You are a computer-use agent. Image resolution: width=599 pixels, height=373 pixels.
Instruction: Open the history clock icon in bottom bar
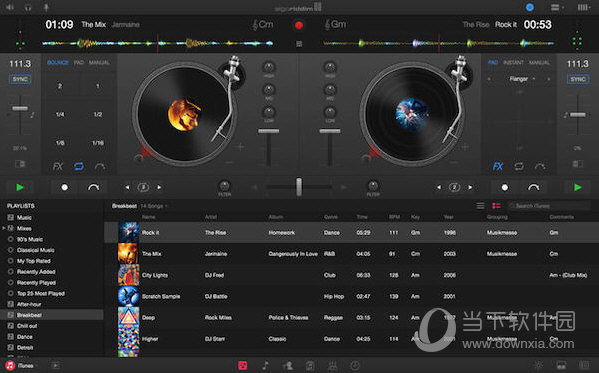click(355, 366)
